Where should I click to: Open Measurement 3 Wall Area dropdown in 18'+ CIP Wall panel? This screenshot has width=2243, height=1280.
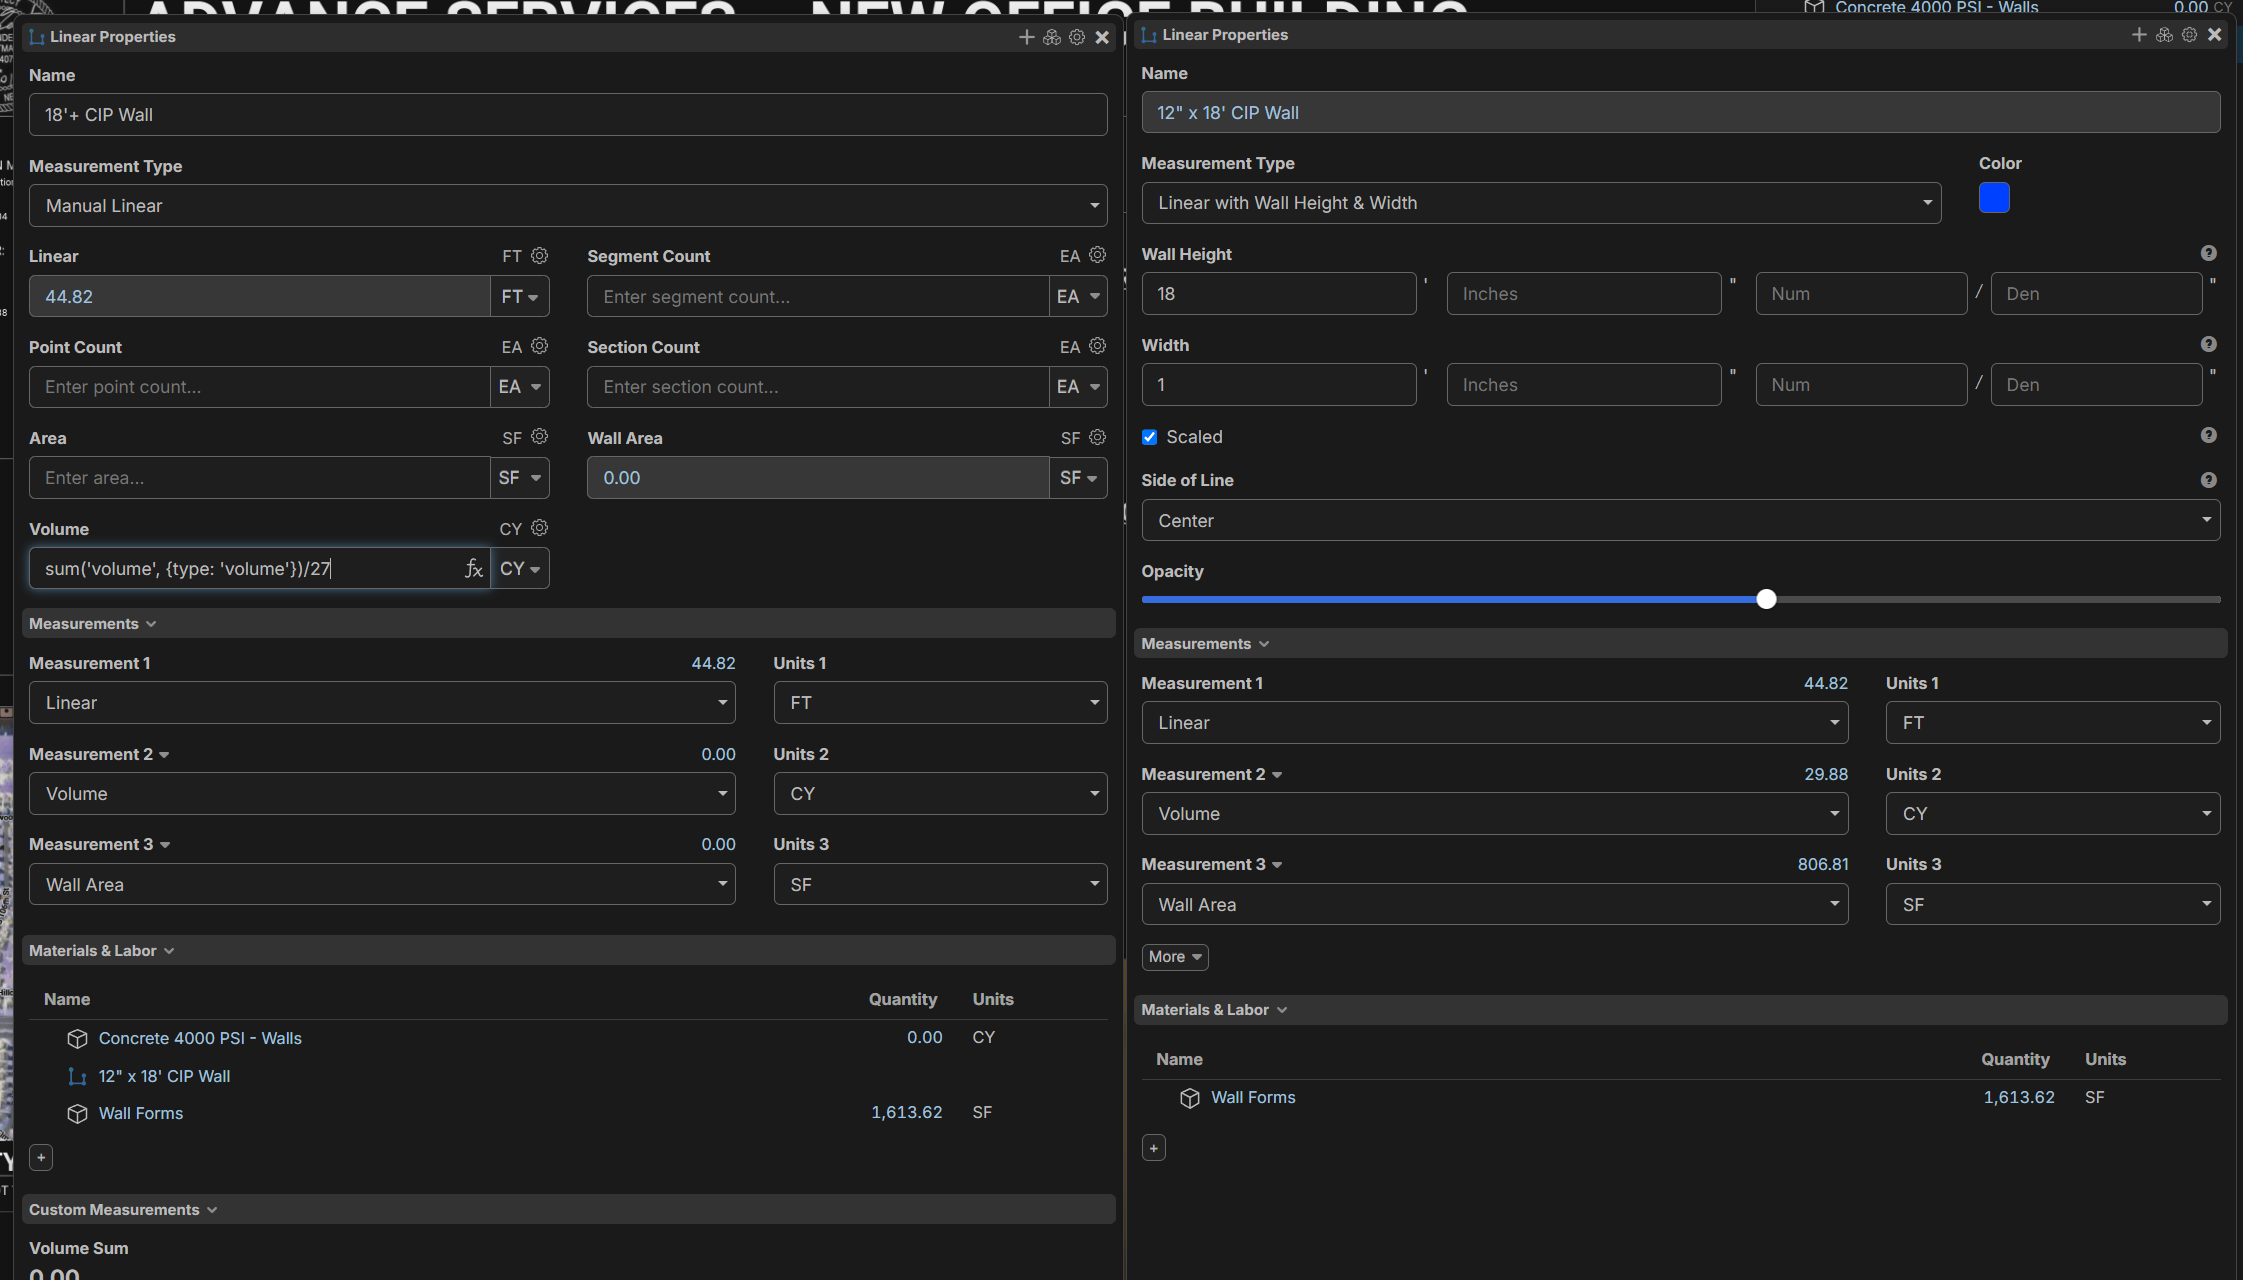[382, 885]
